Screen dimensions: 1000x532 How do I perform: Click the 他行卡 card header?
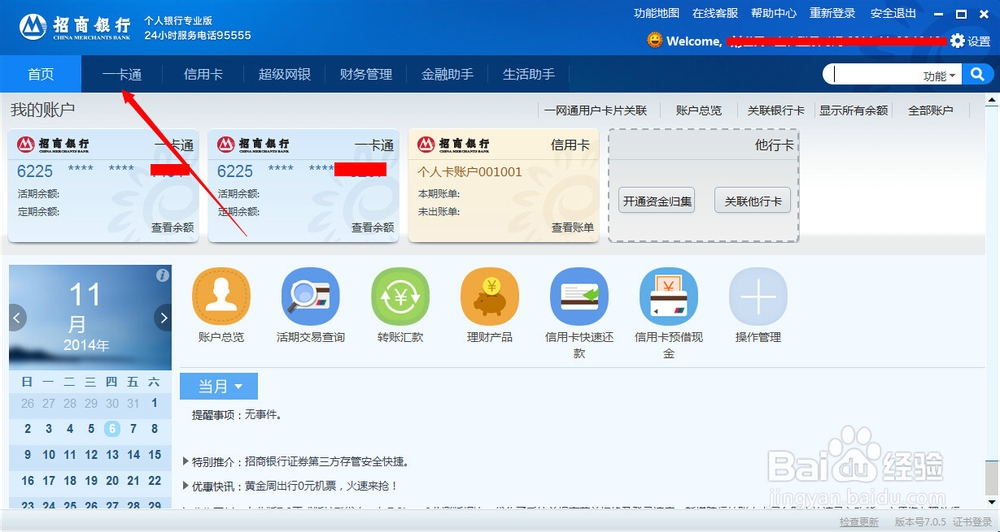[774, 145]
